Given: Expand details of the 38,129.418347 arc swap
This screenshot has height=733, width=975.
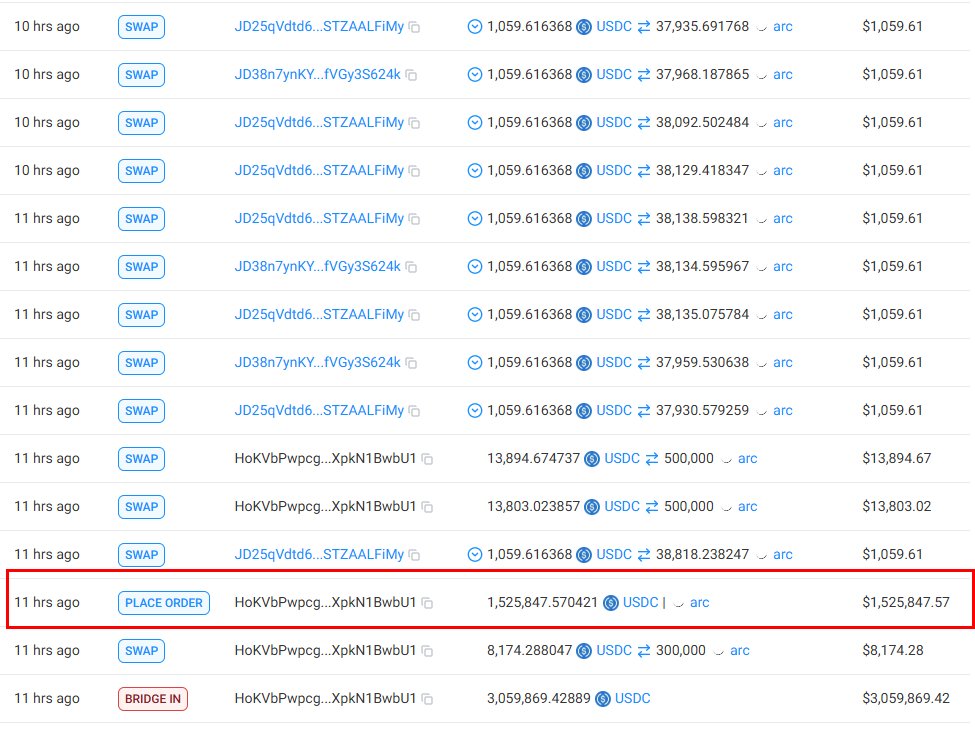Looking at the screenshot, I should [x=474, y=170].
